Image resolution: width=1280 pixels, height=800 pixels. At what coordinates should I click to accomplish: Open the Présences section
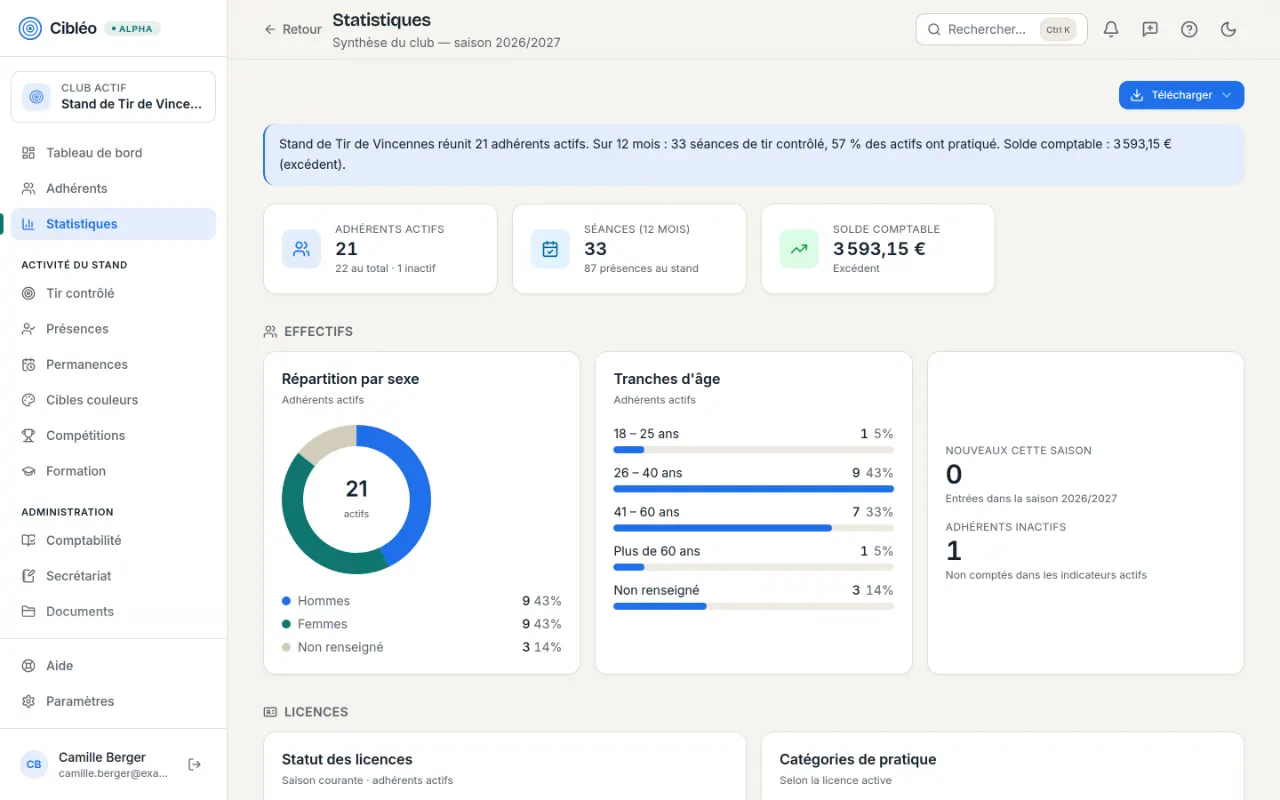point(113,329)
